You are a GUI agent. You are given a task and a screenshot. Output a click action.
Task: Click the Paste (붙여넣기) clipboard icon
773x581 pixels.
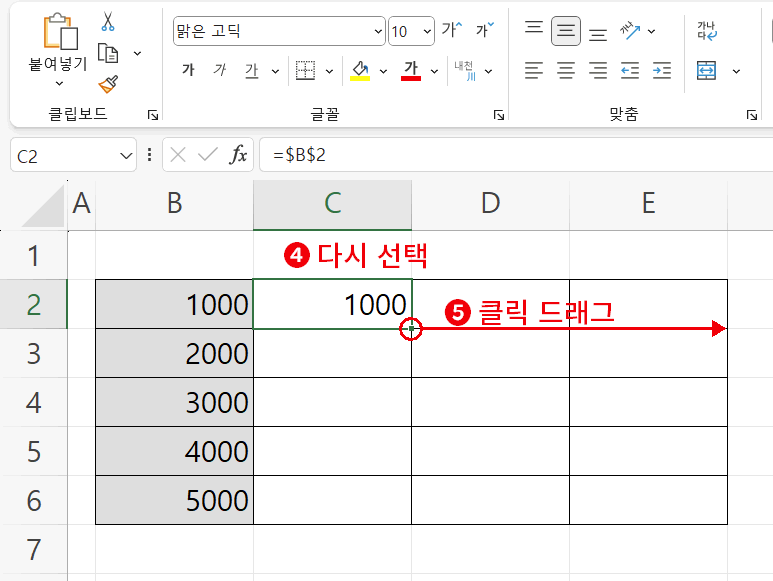click(60, 32)
